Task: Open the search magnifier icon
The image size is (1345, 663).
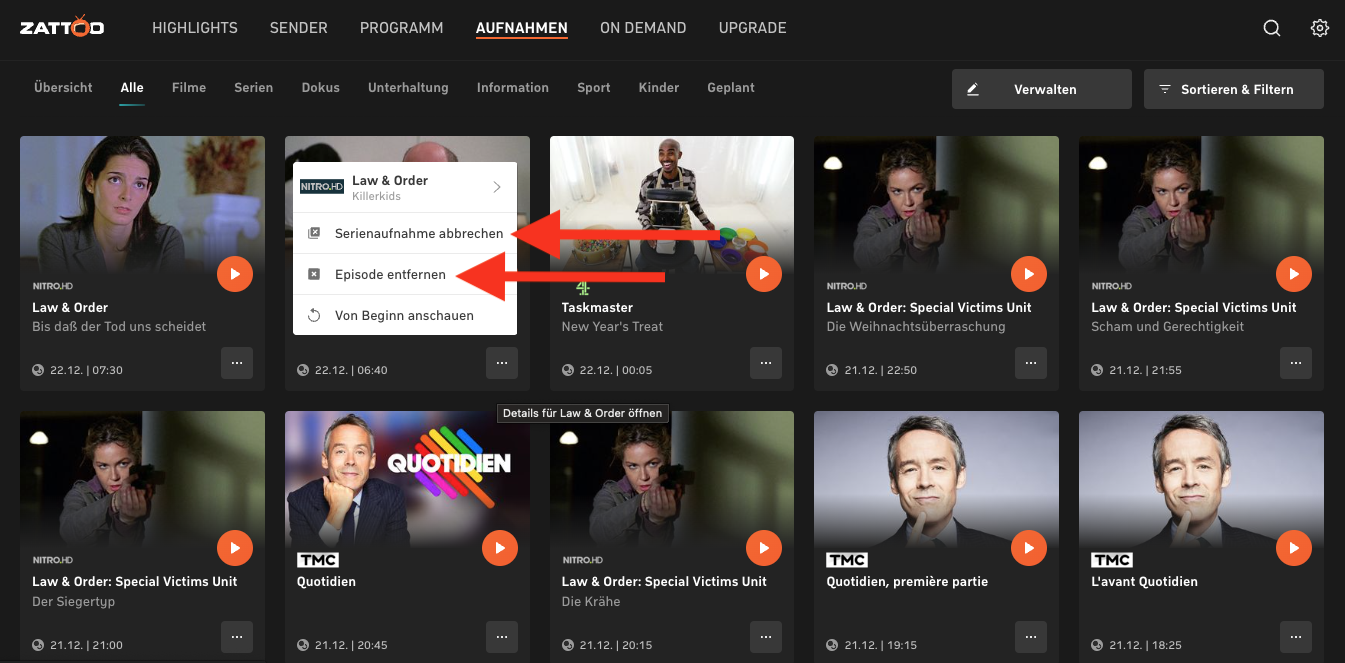Action: pos(1272,28)
